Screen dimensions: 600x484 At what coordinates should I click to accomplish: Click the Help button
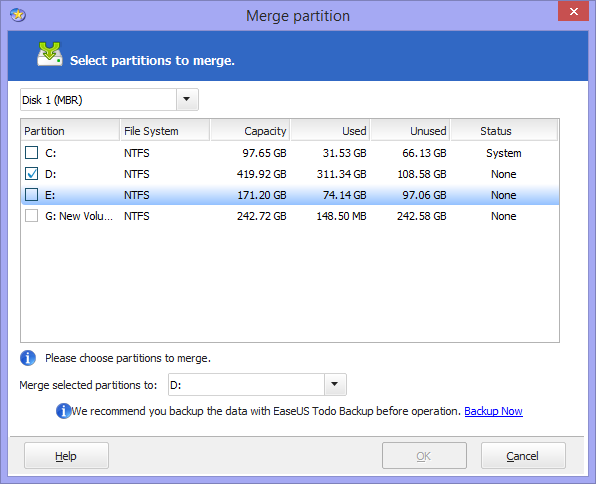coord(66,456)
